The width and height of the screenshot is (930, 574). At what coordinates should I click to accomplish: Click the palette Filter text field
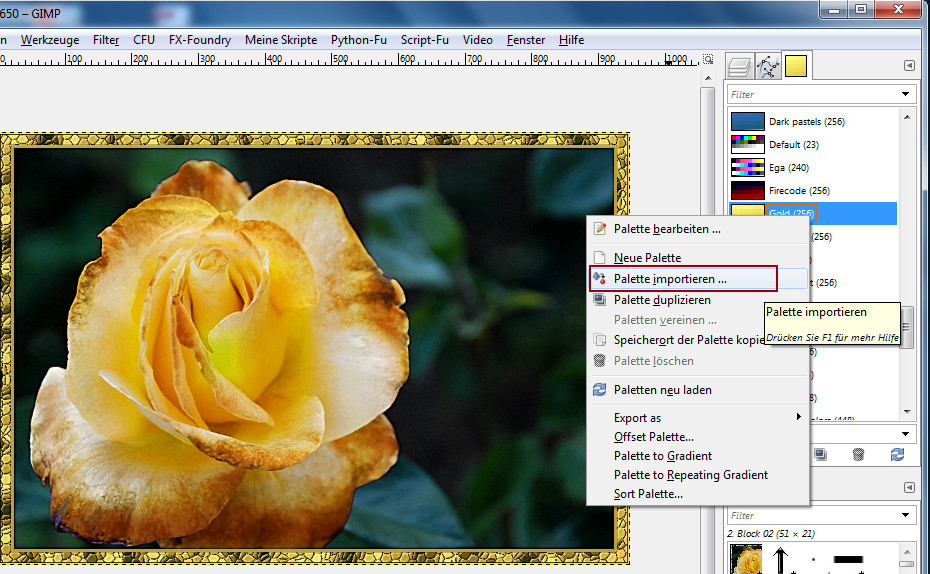coord(810,95)
